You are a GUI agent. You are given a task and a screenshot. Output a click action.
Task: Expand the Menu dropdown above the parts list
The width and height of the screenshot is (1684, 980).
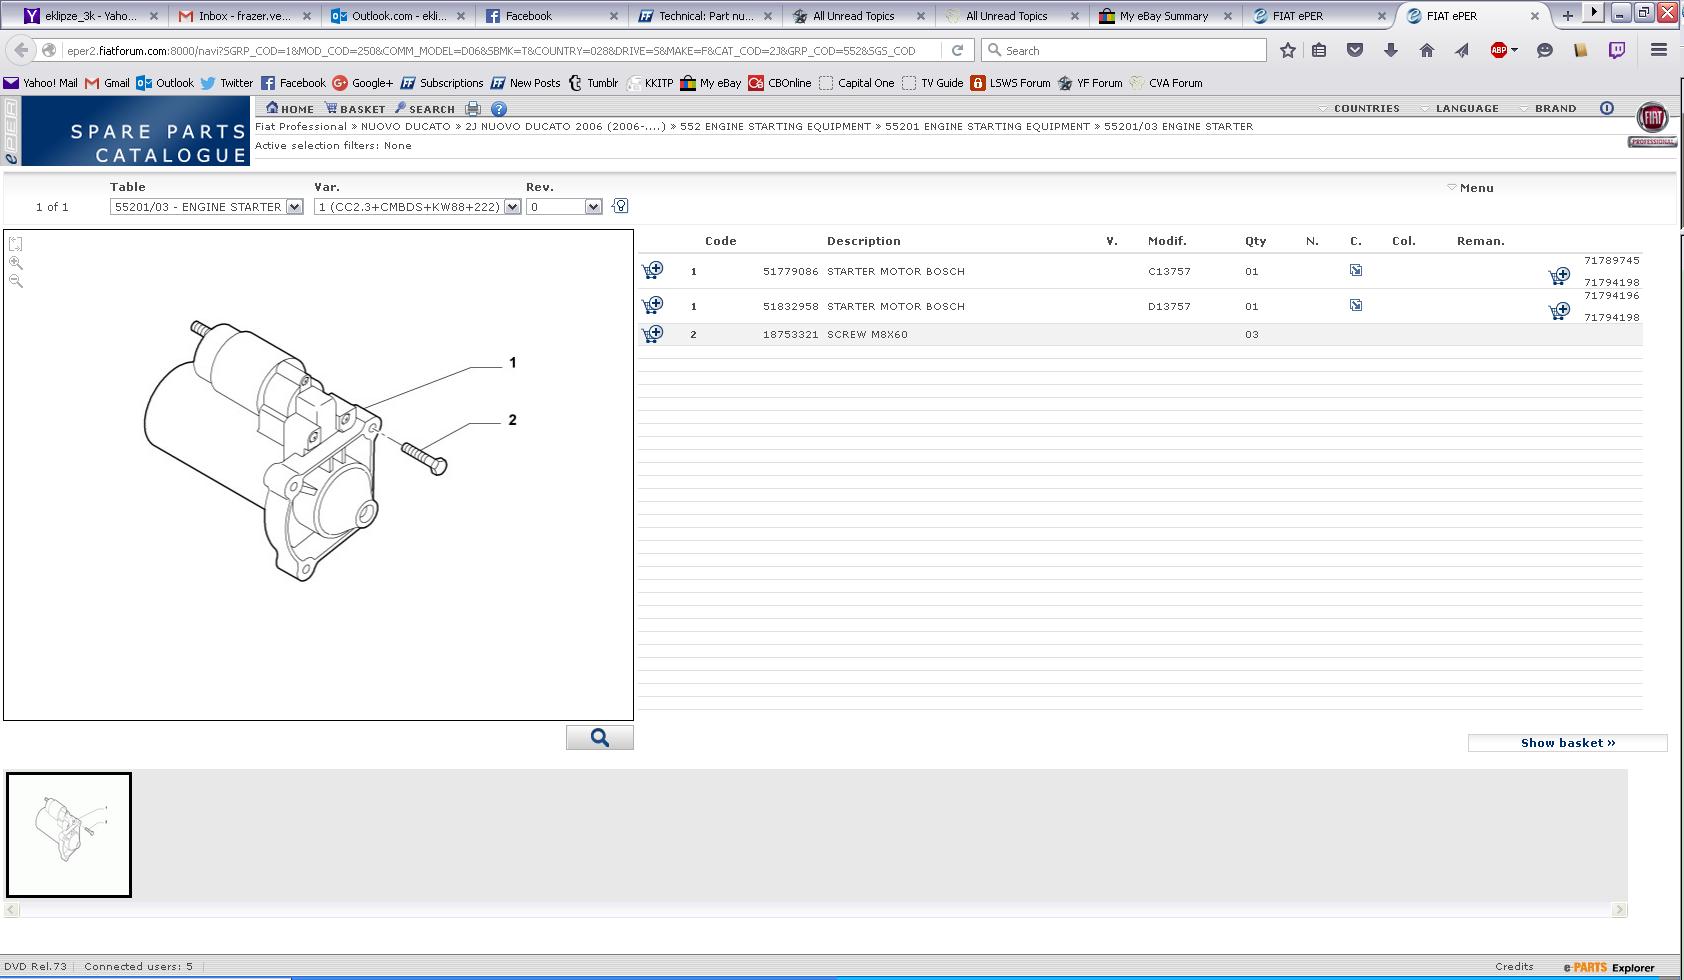click(1471, 187)
